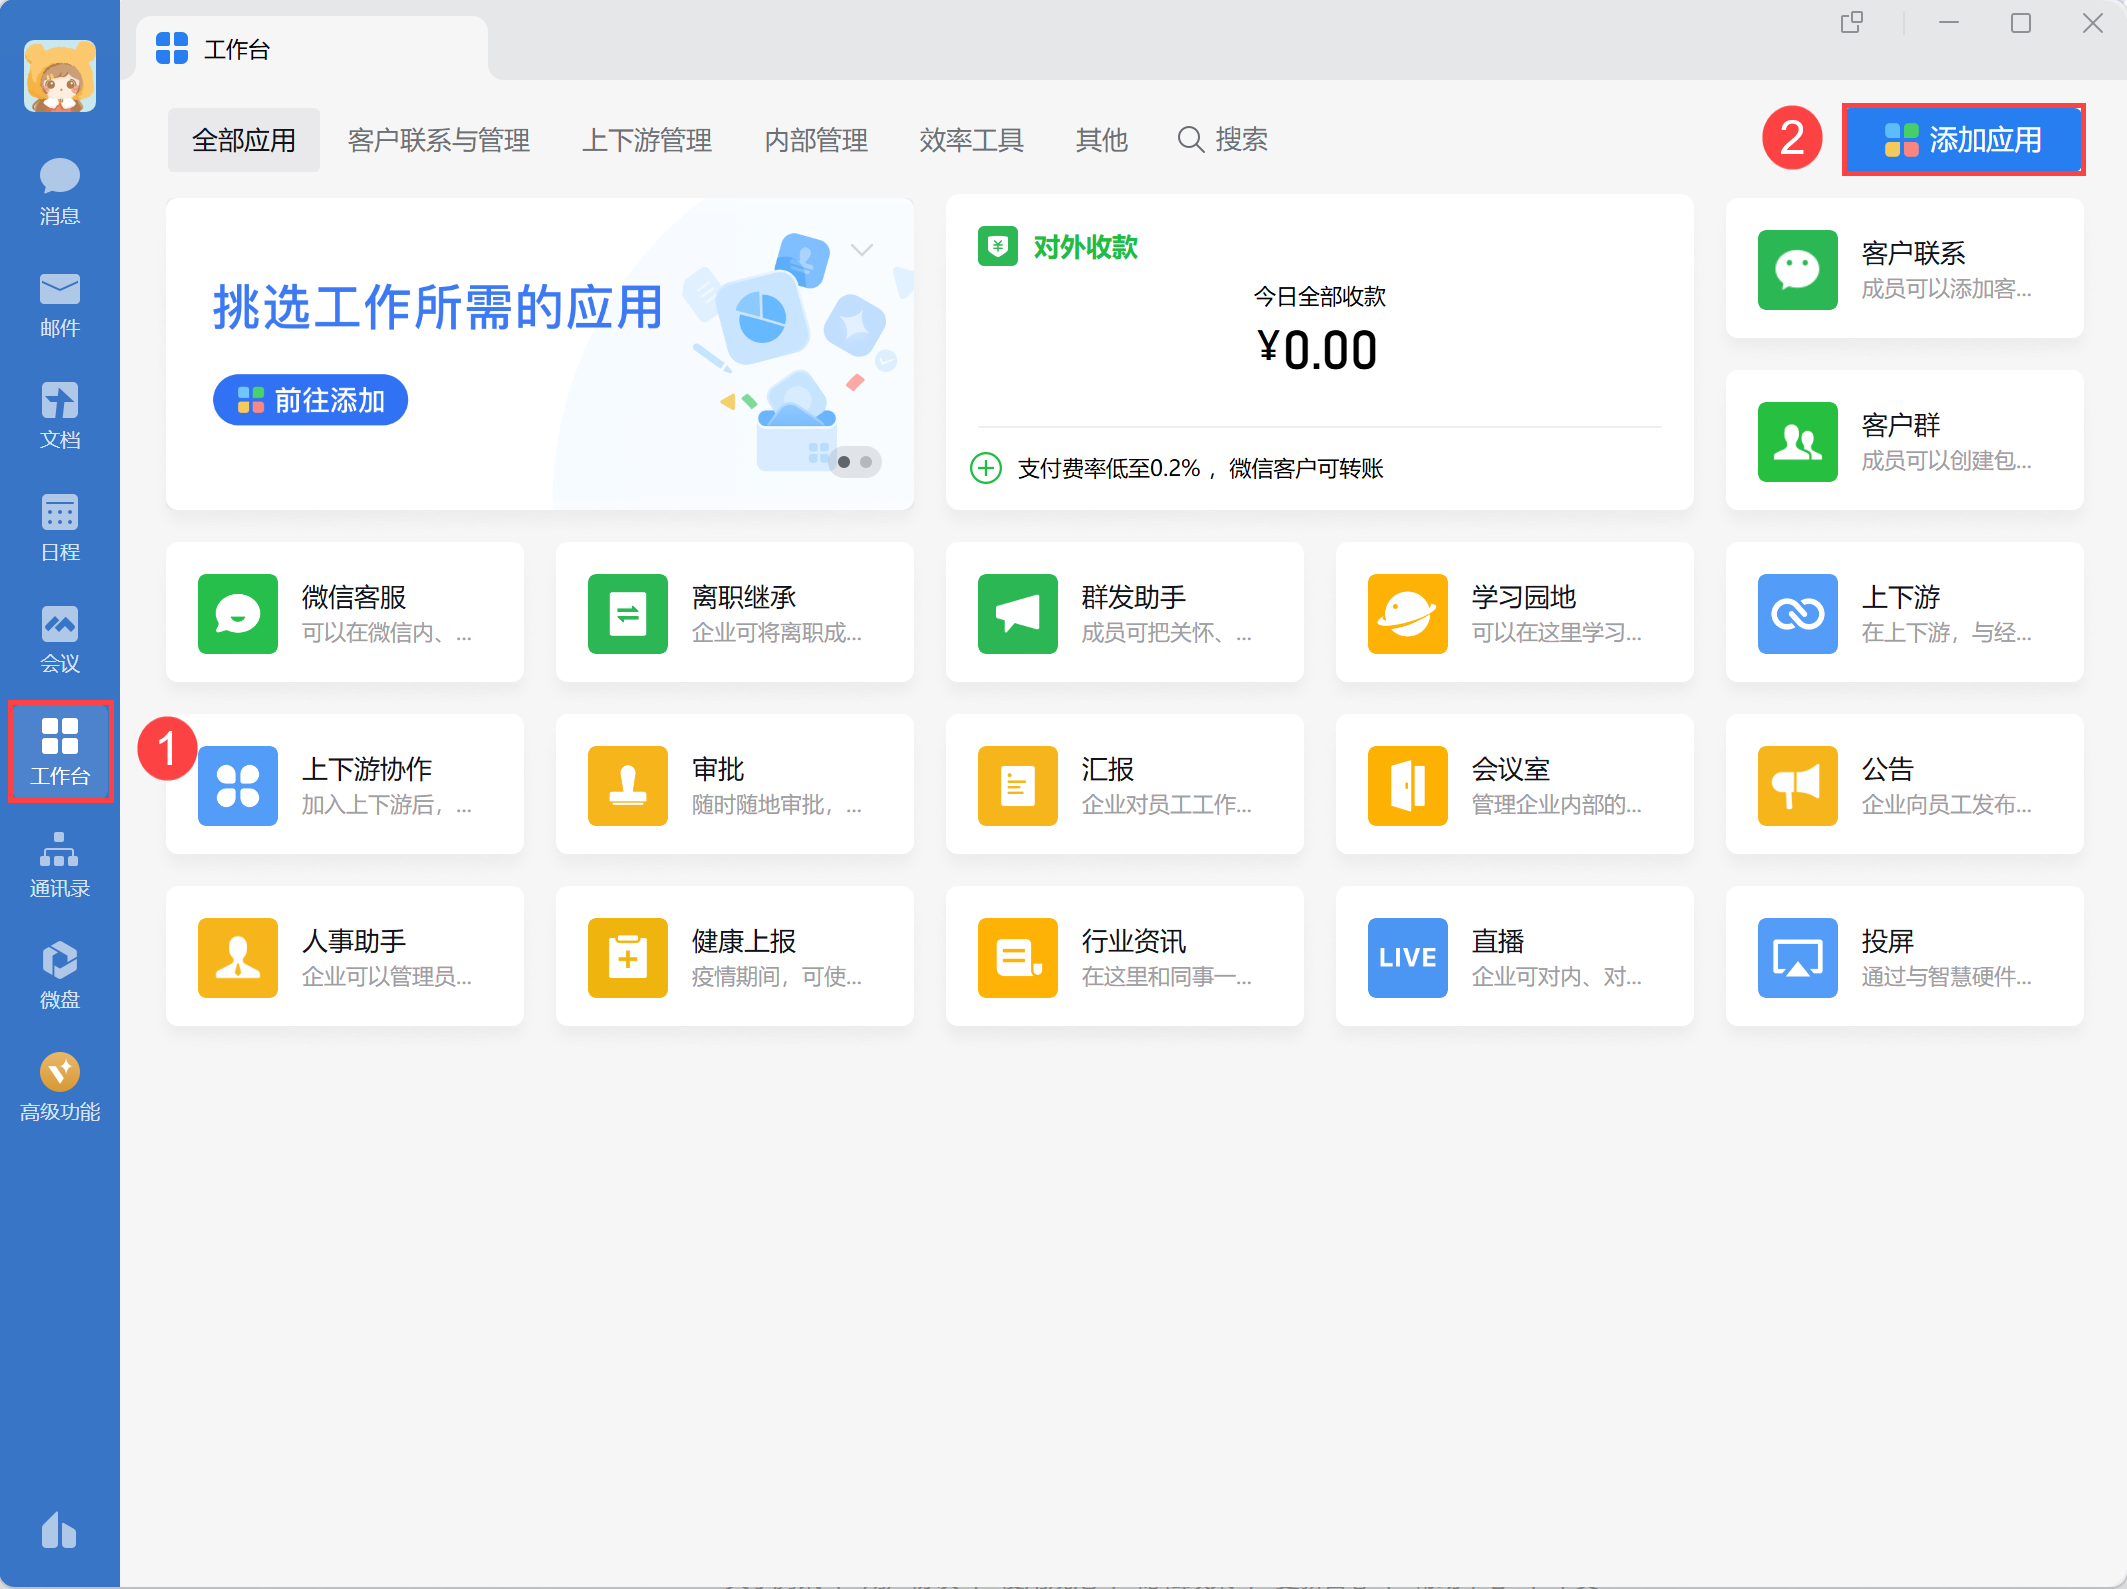Viewport: 2127px width, 1589px height.
Task: Click the 搜索 search field
Action: 1223,140
